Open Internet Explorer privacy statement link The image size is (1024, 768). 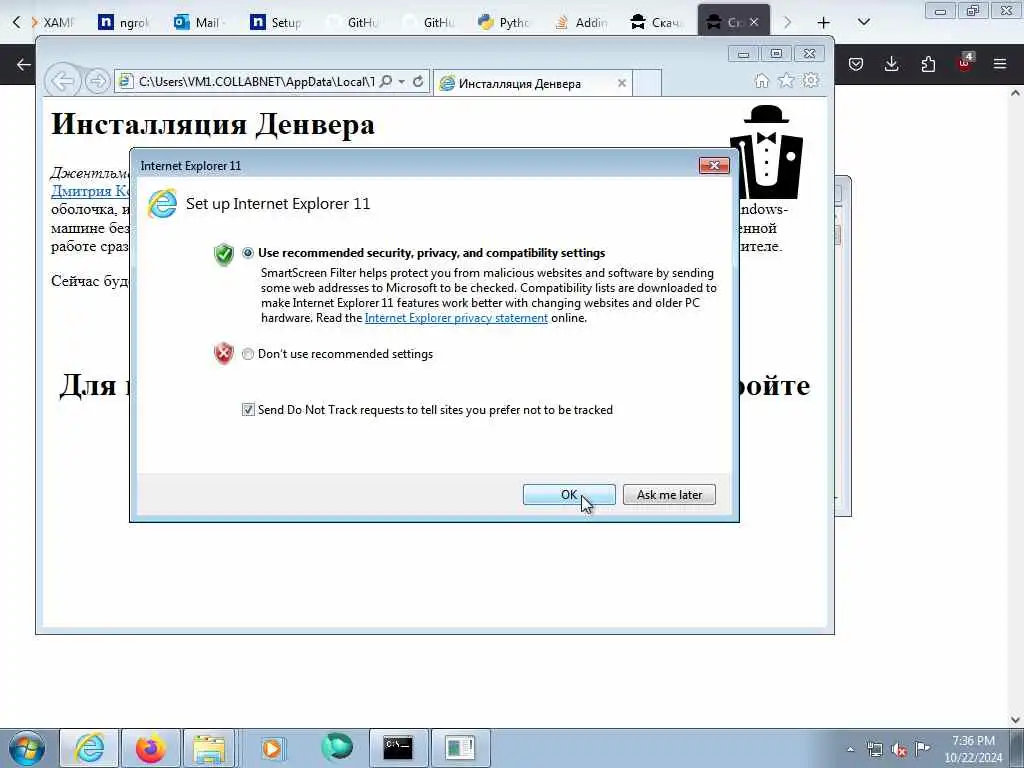pos(456,318)
